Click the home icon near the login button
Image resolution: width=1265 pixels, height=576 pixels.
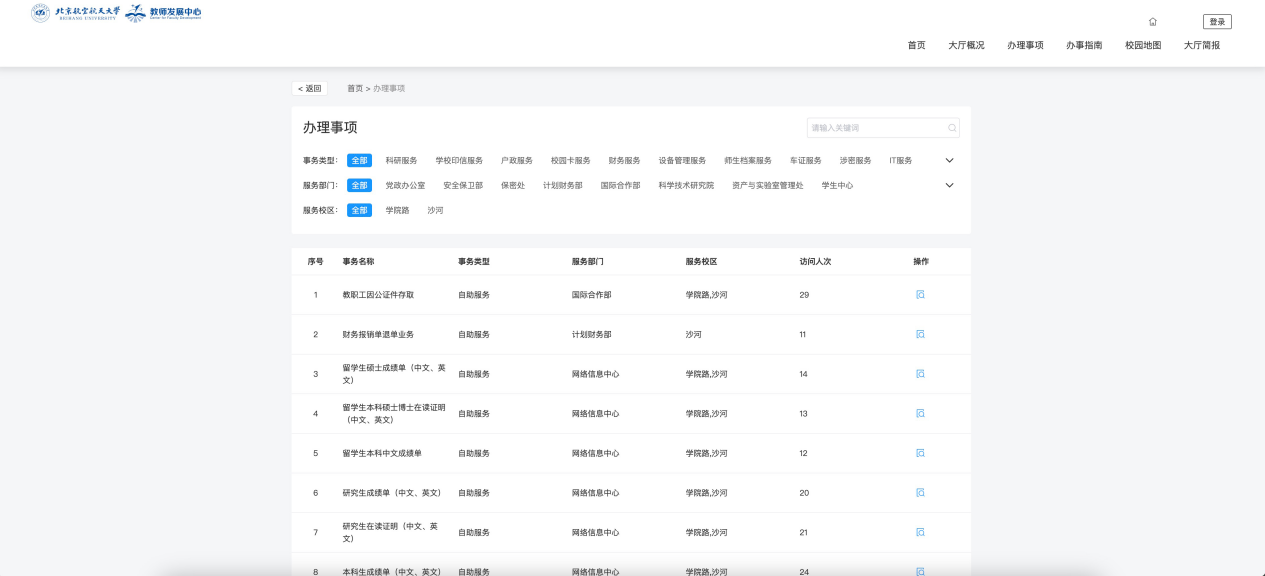pos(1152,22)
